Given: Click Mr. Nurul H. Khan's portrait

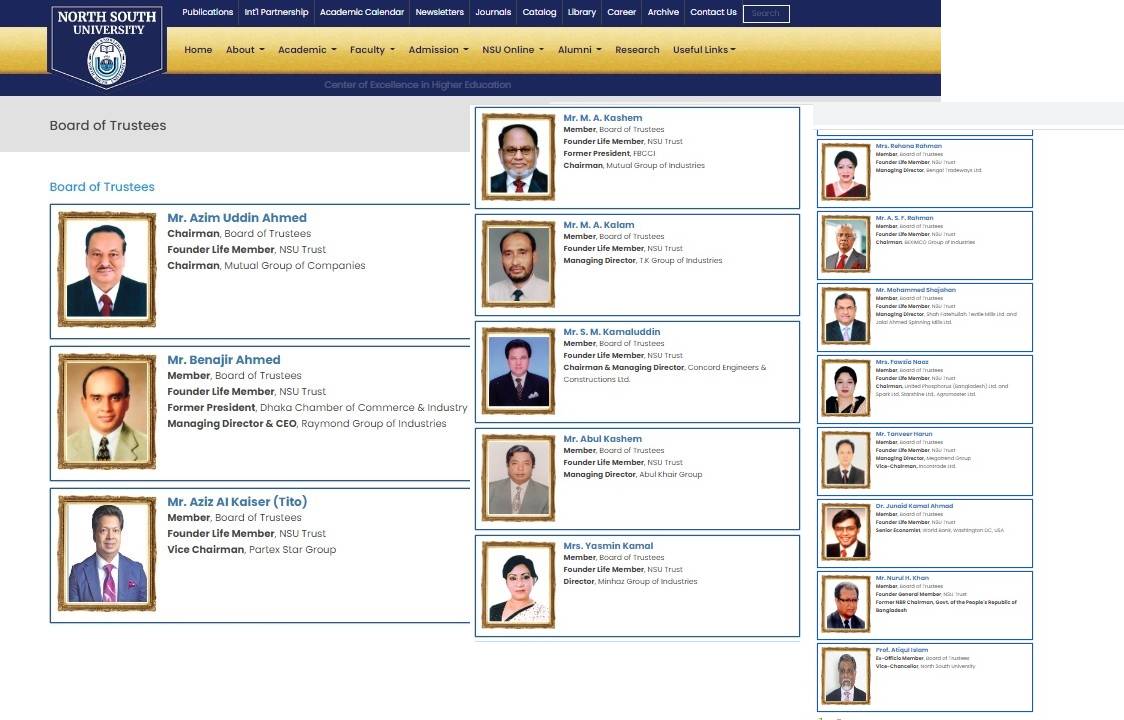Looking at the screenshot, I should [x=846, y=604].
